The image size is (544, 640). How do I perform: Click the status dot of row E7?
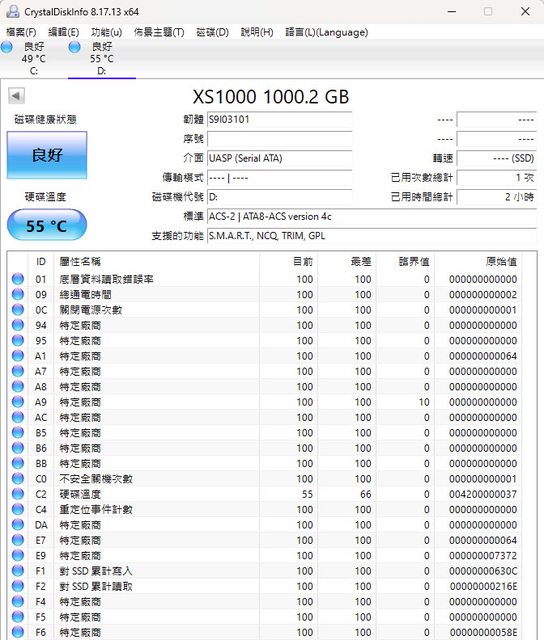pos(18,540)
